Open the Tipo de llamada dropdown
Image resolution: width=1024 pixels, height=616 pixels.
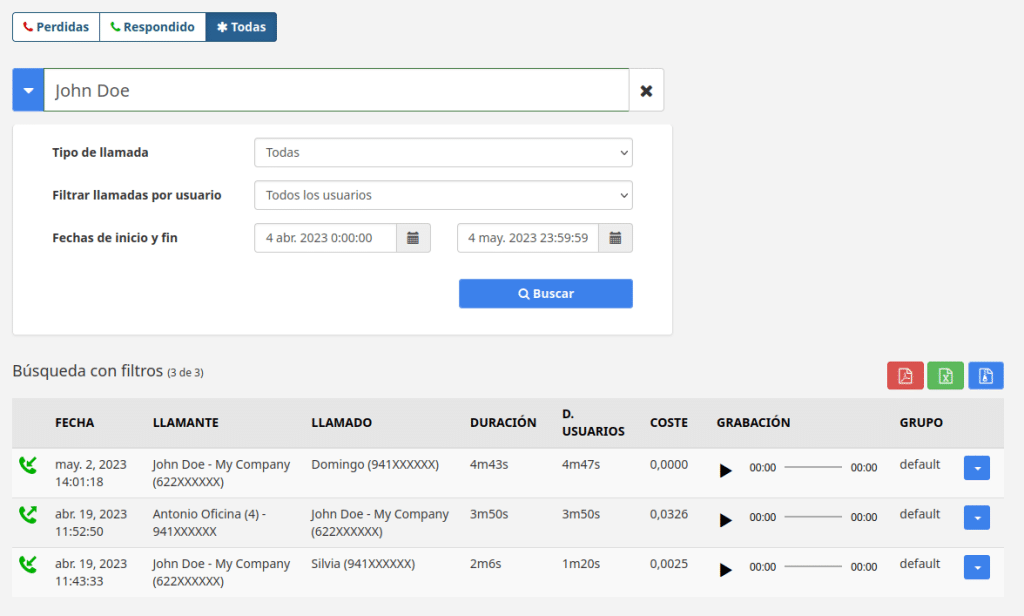click(443, 152)
